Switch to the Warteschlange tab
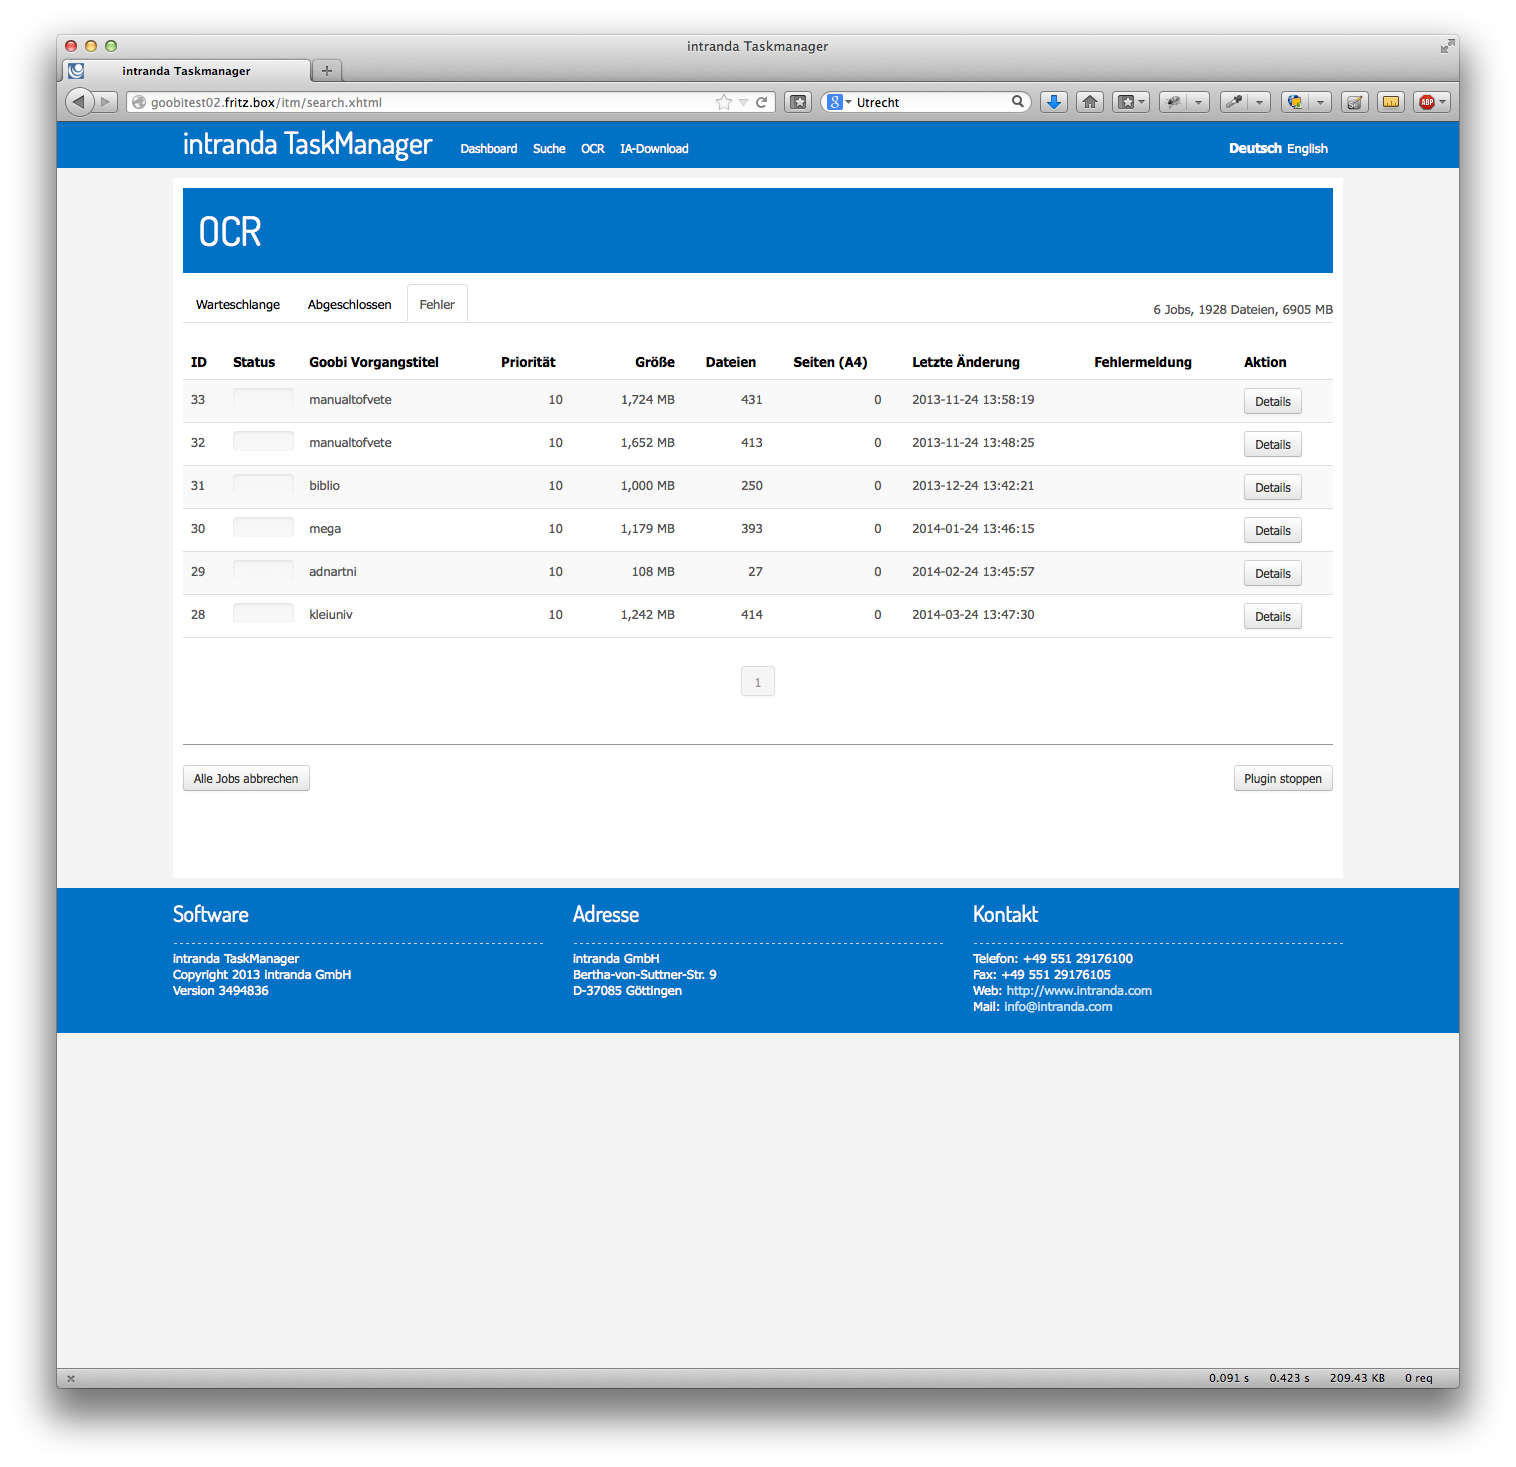Viewport: 1516px width, 1467px height. click(238, 305)
